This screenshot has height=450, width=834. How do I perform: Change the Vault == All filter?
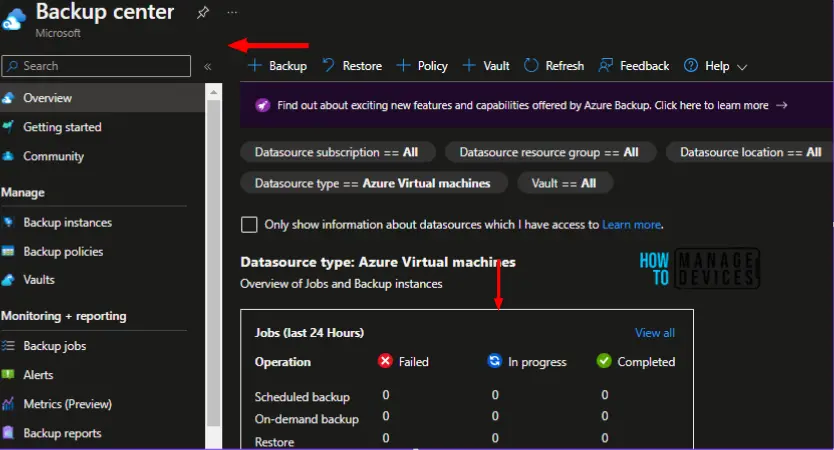[564, 184]
